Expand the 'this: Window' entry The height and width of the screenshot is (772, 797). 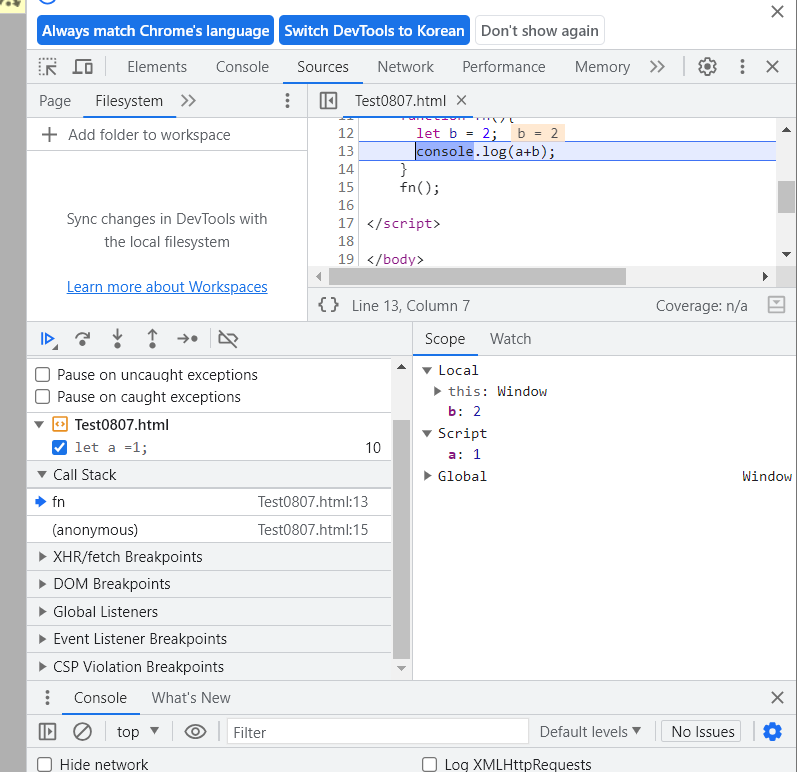[437, 391]
